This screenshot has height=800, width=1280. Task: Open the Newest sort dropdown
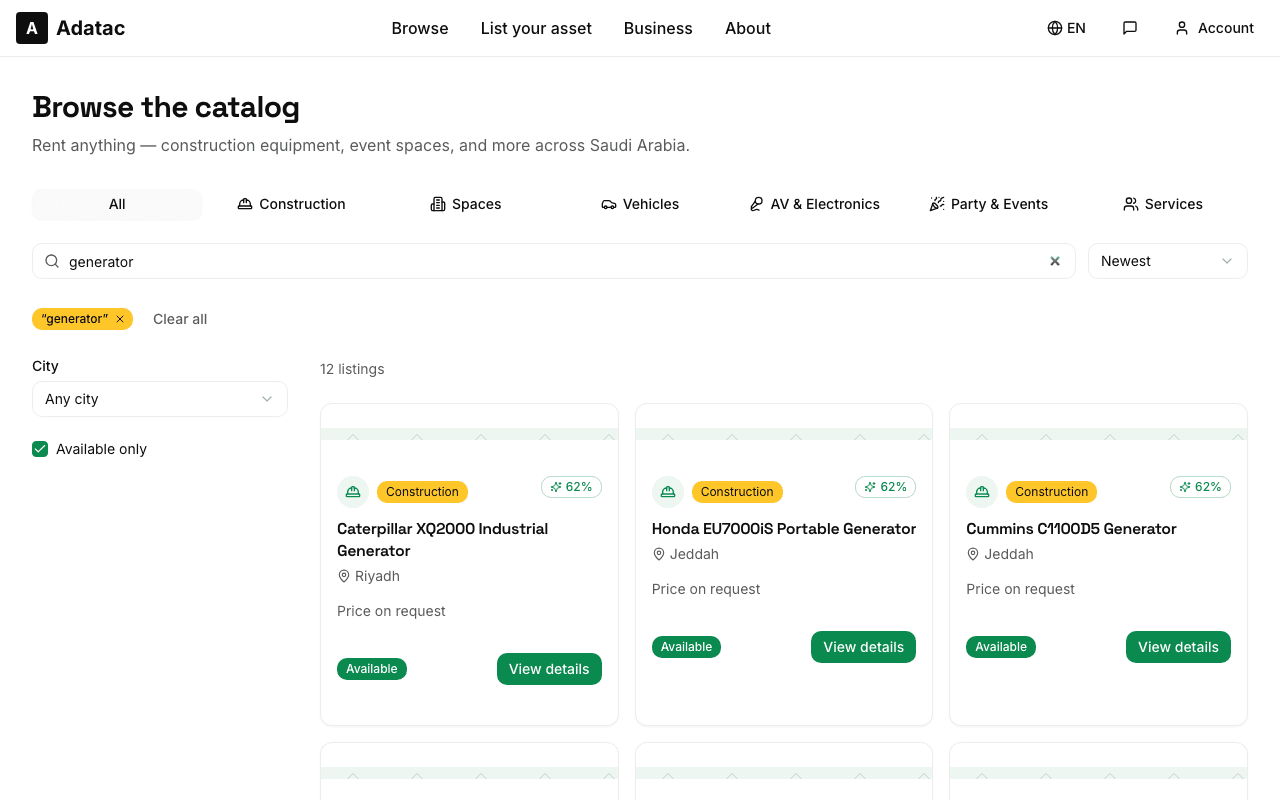(x=1168, y=261)
